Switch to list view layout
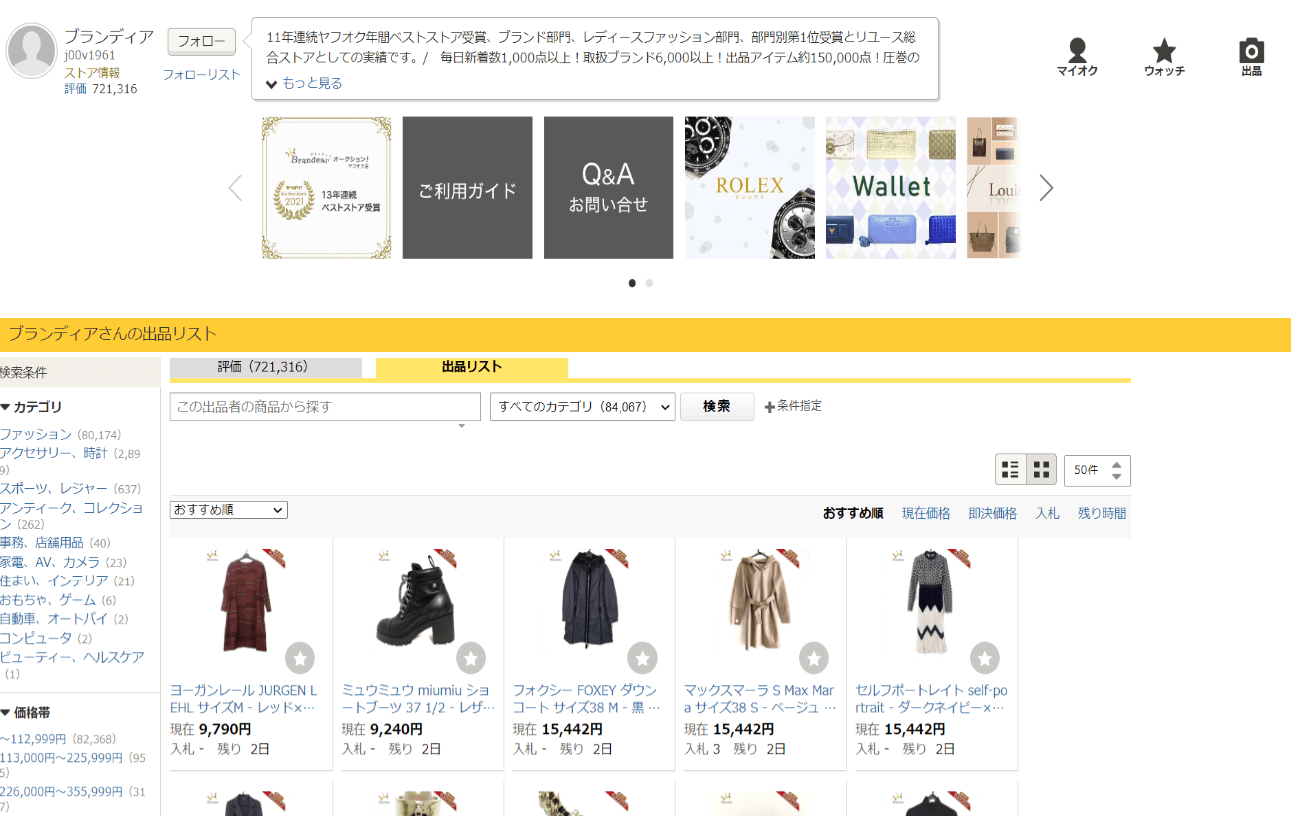This screenshot has width=1300, height=816. coord(1011,469)
